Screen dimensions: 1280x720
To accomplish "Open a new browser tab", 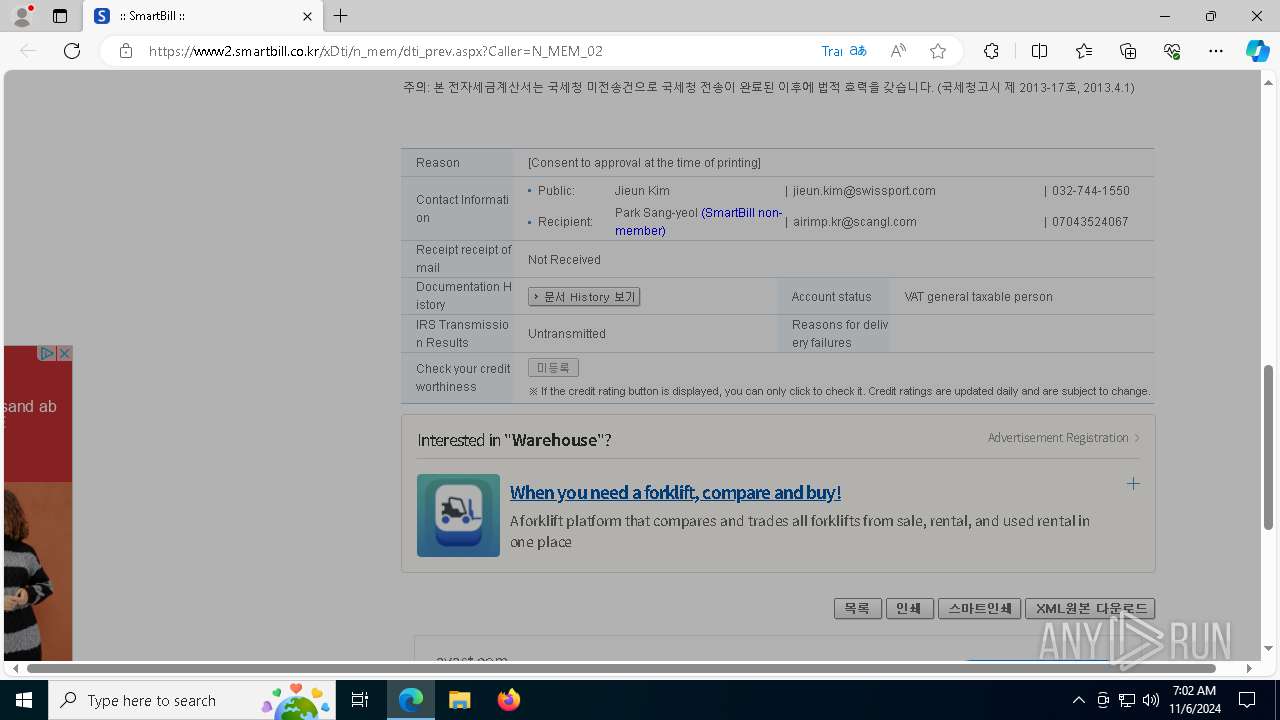I will coord(341,16).
